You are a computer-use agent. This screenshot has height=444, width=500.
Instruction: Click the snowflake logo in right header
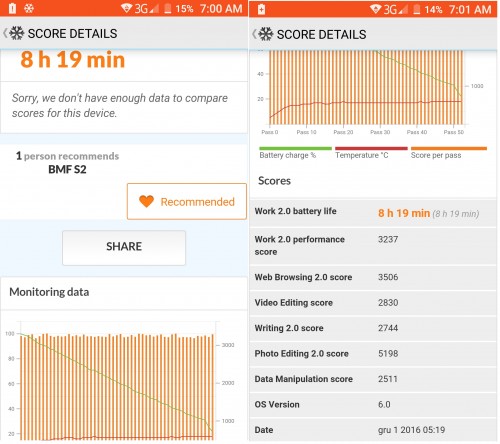[266, 34]
